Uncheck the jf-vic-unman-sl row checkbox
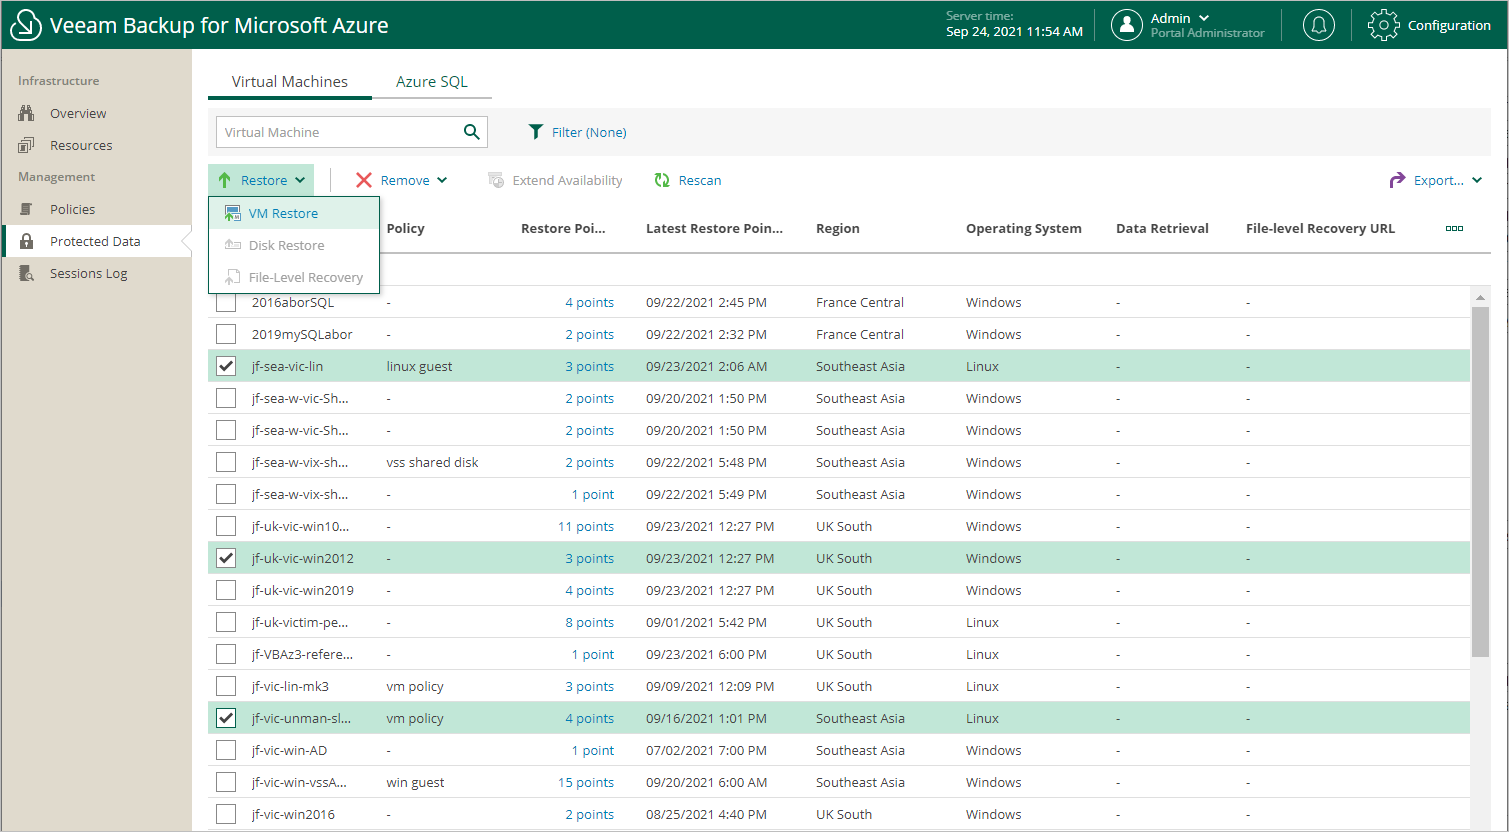Screen dimensions: 1509x832 point(226,718)
